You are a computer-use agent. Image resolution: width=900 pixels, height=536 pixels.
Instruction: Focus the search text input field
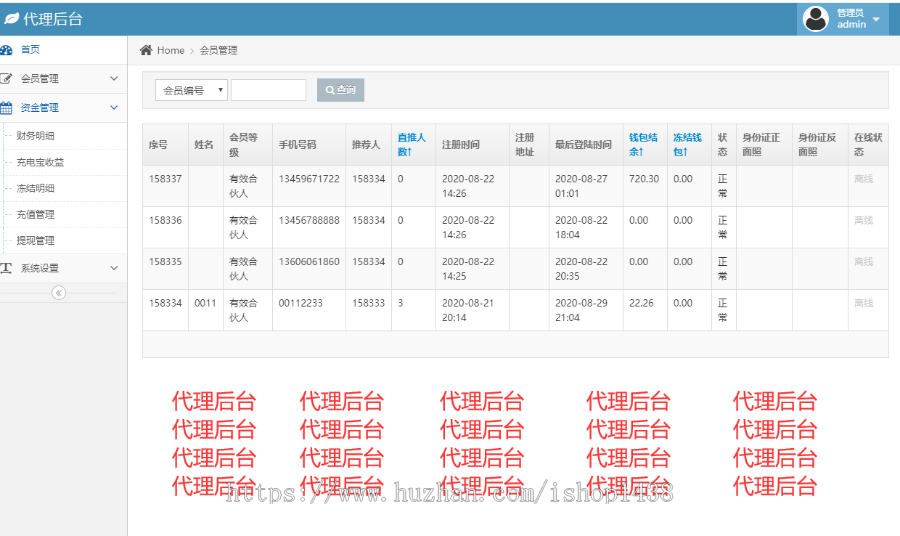pyautogui.click(x=269, y=90)
